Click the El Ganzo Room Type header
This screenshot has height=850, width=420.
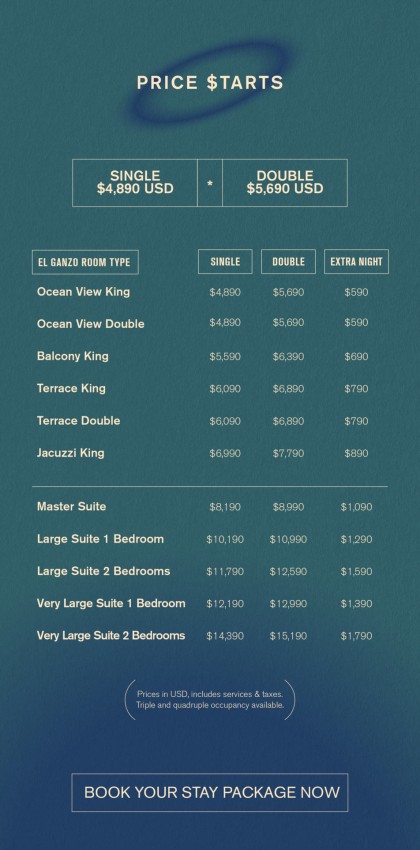coord(85,262)
